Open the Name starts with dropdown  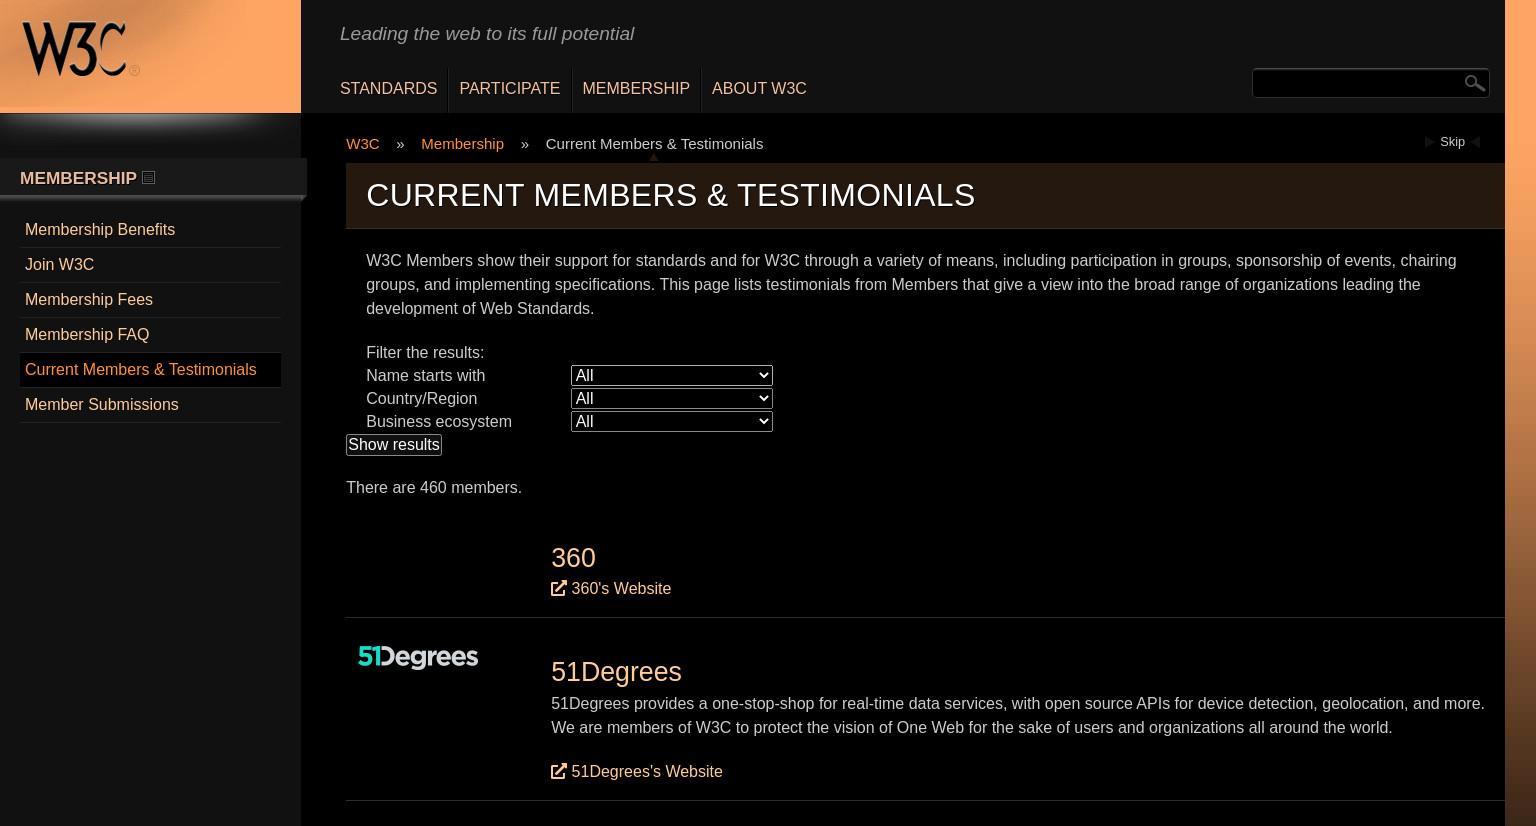(671, 375)
